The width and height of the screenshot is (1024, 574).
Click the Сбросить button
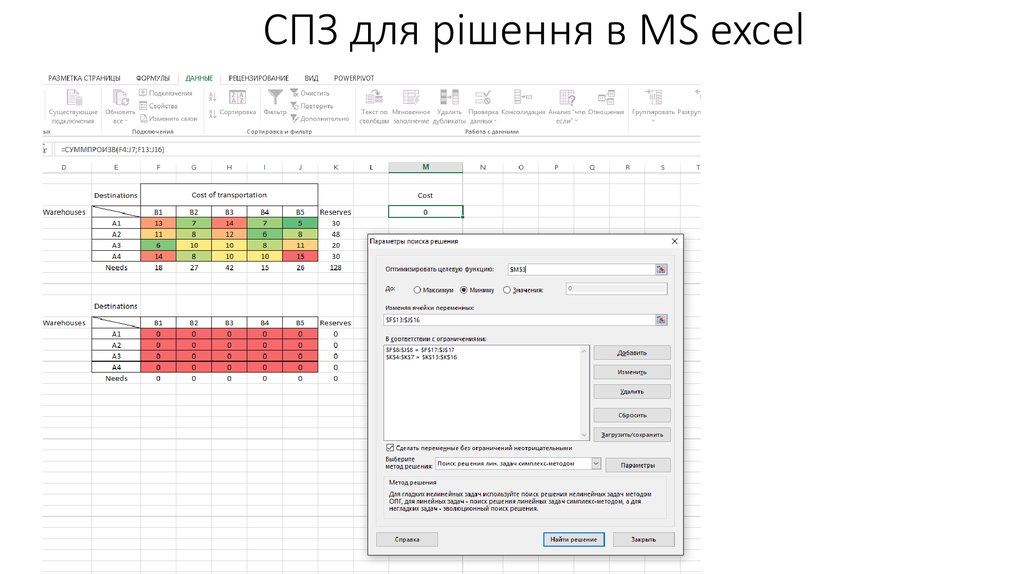tap(632, 415)
